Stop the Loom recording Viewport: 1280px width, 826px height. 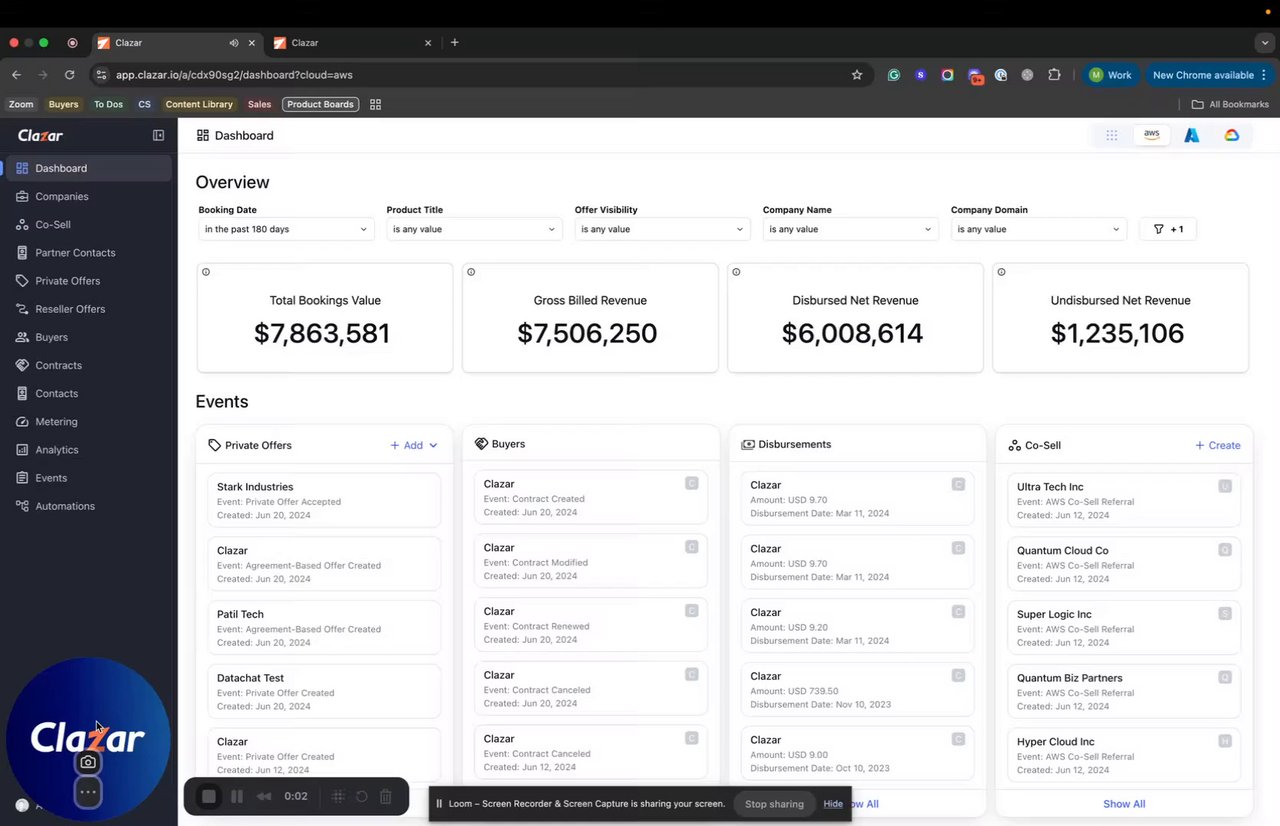point(209,797)
